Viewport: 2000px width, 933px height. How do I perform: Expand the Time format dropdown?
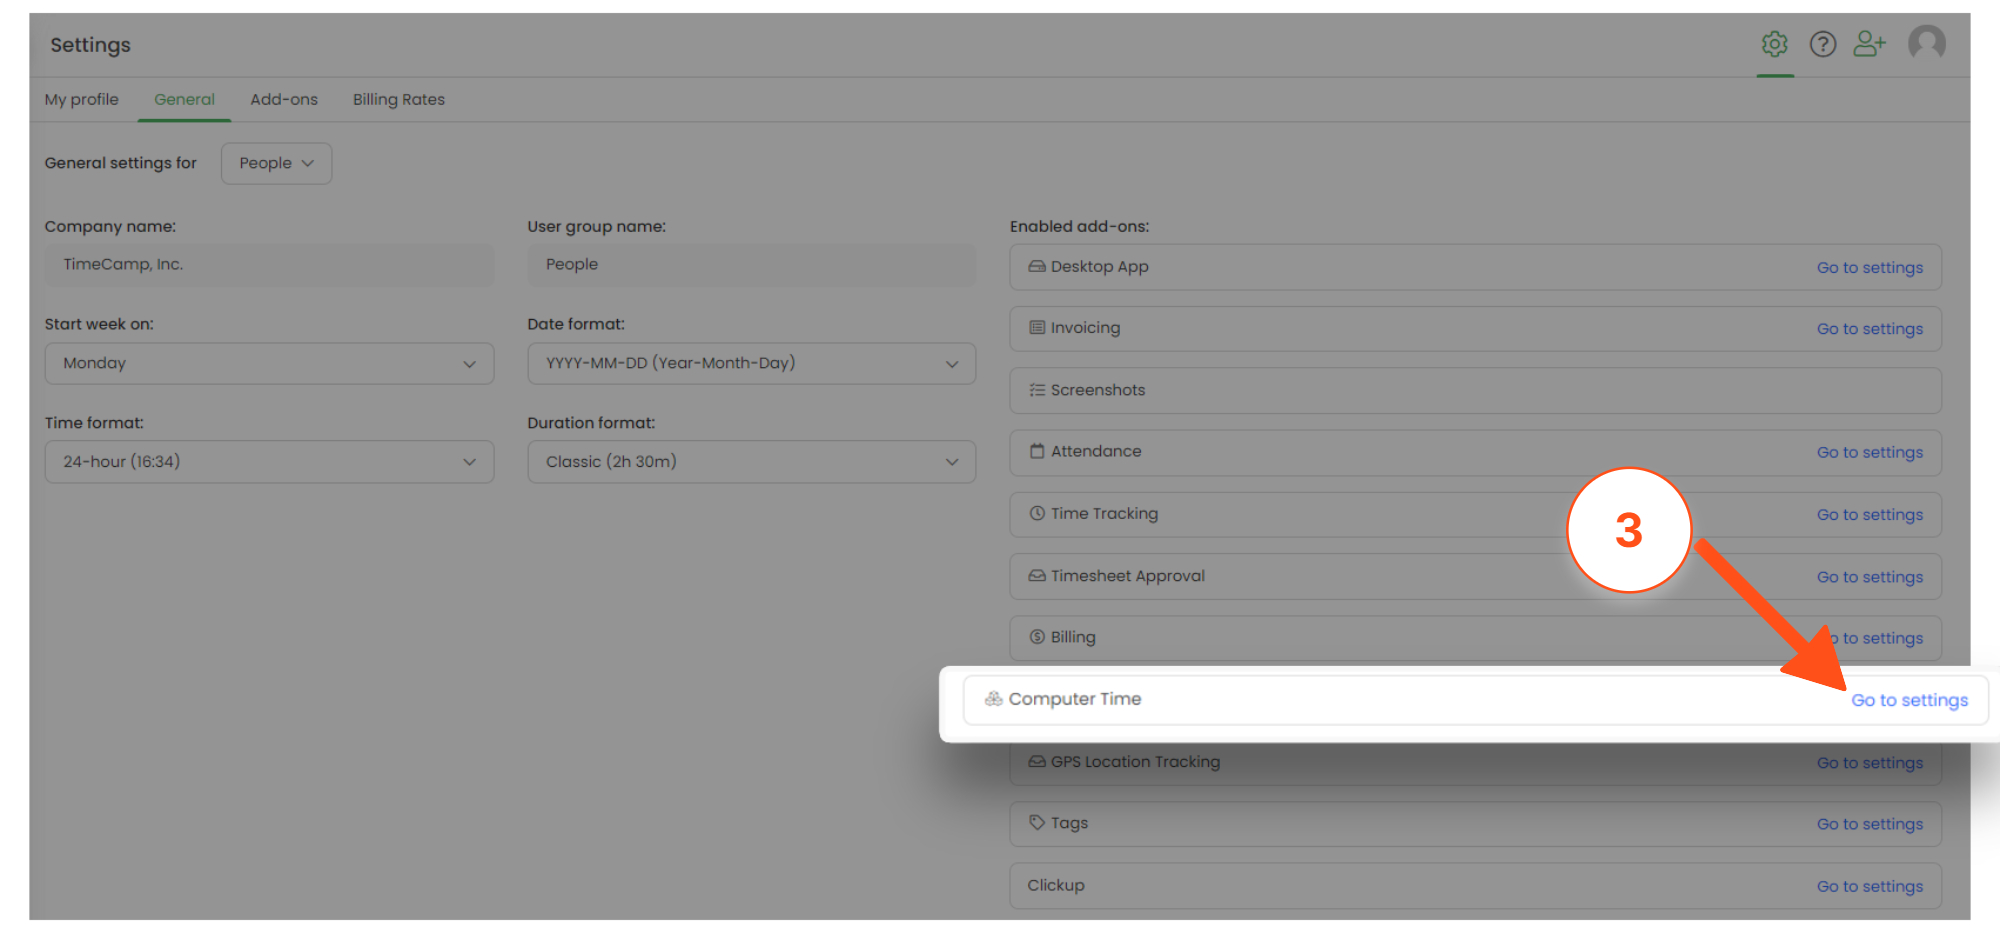pos(269,462)
